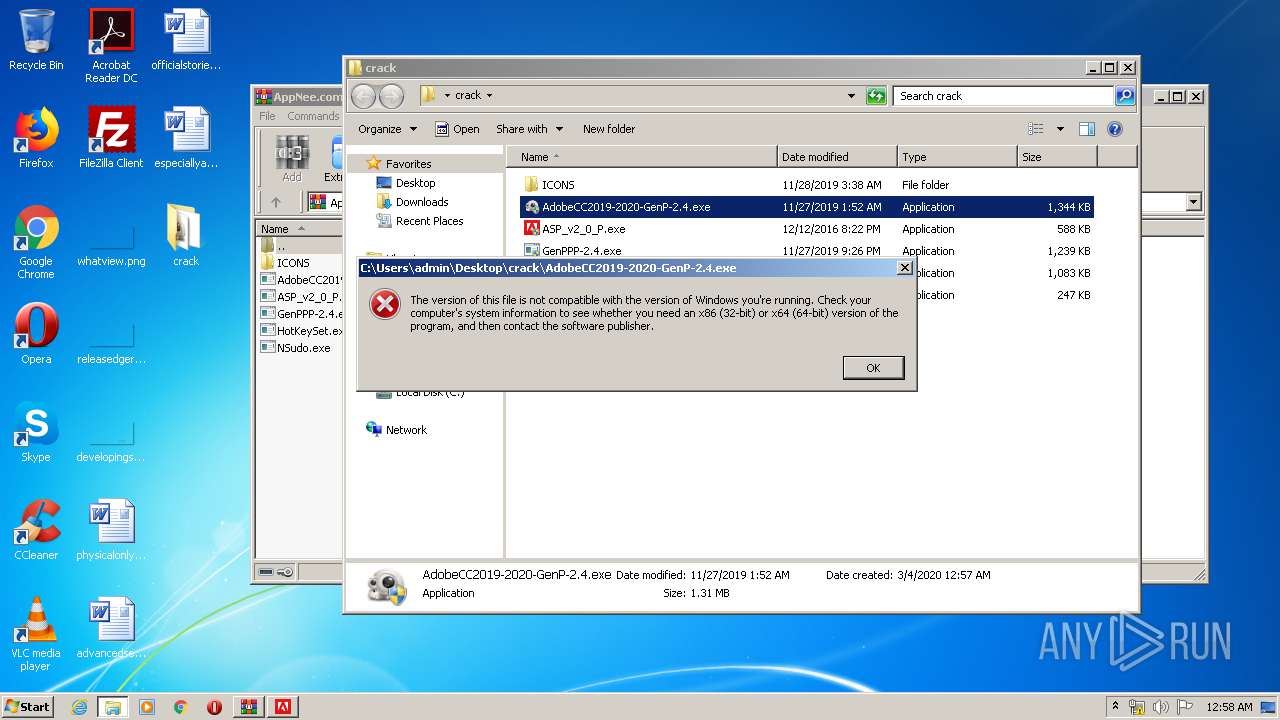Viewport: 1280px width, 720px height.
Task: Click Action Center flag tray icon
Action: (x=1184, y=707)
